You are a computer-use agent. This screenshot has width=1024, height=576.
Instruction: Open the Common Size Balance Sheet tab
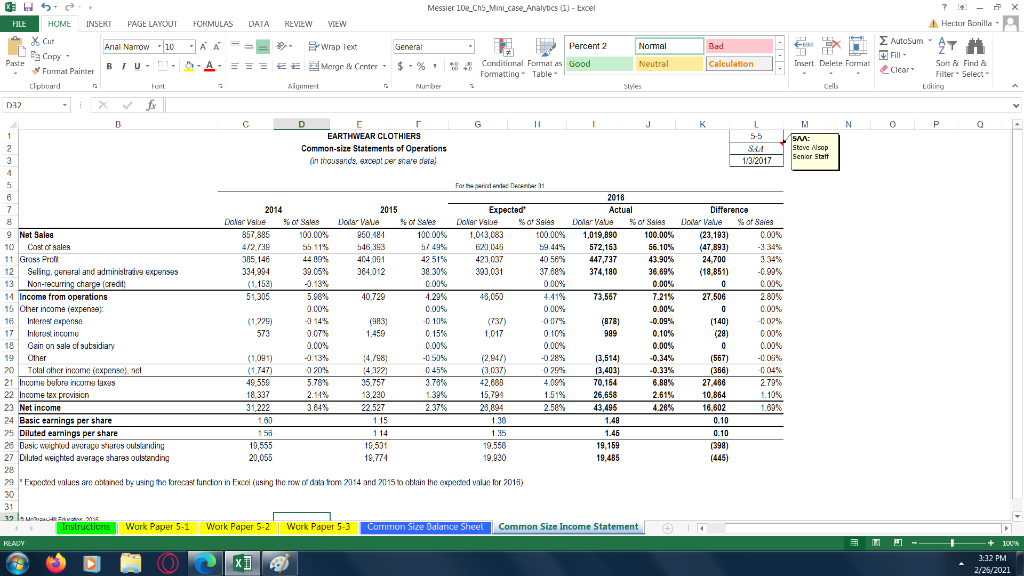[424, 526]
